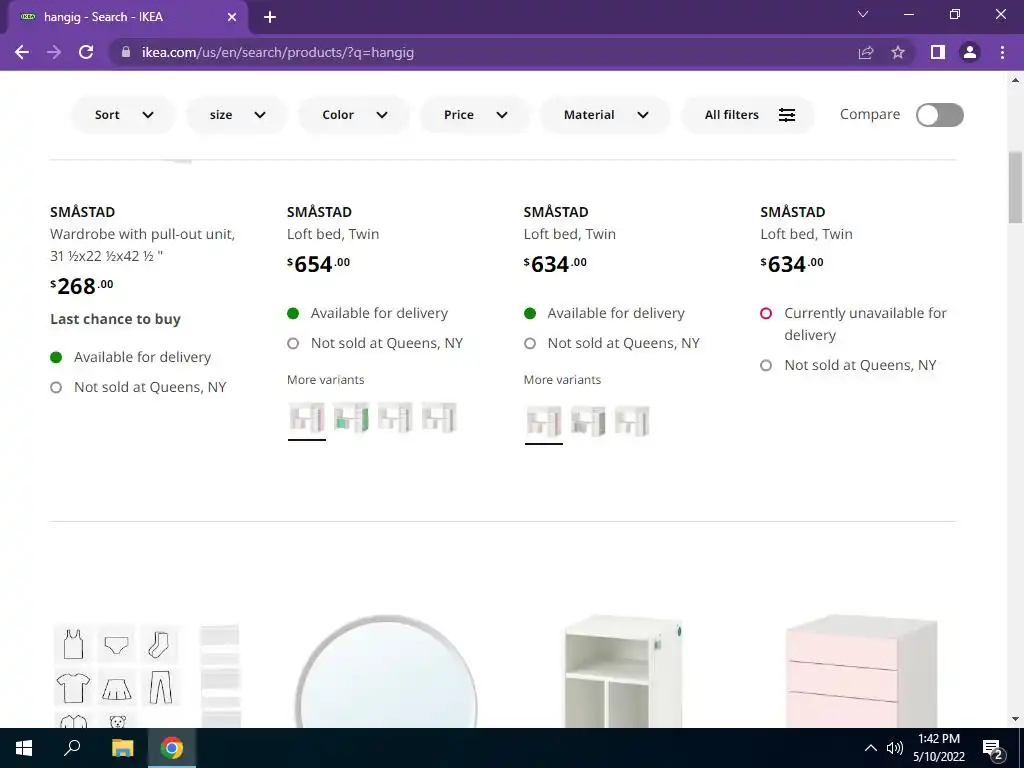Click 'More variants' under the $654 loft bed
This screenshot has height=768, width=1024.
coord(326,380)
